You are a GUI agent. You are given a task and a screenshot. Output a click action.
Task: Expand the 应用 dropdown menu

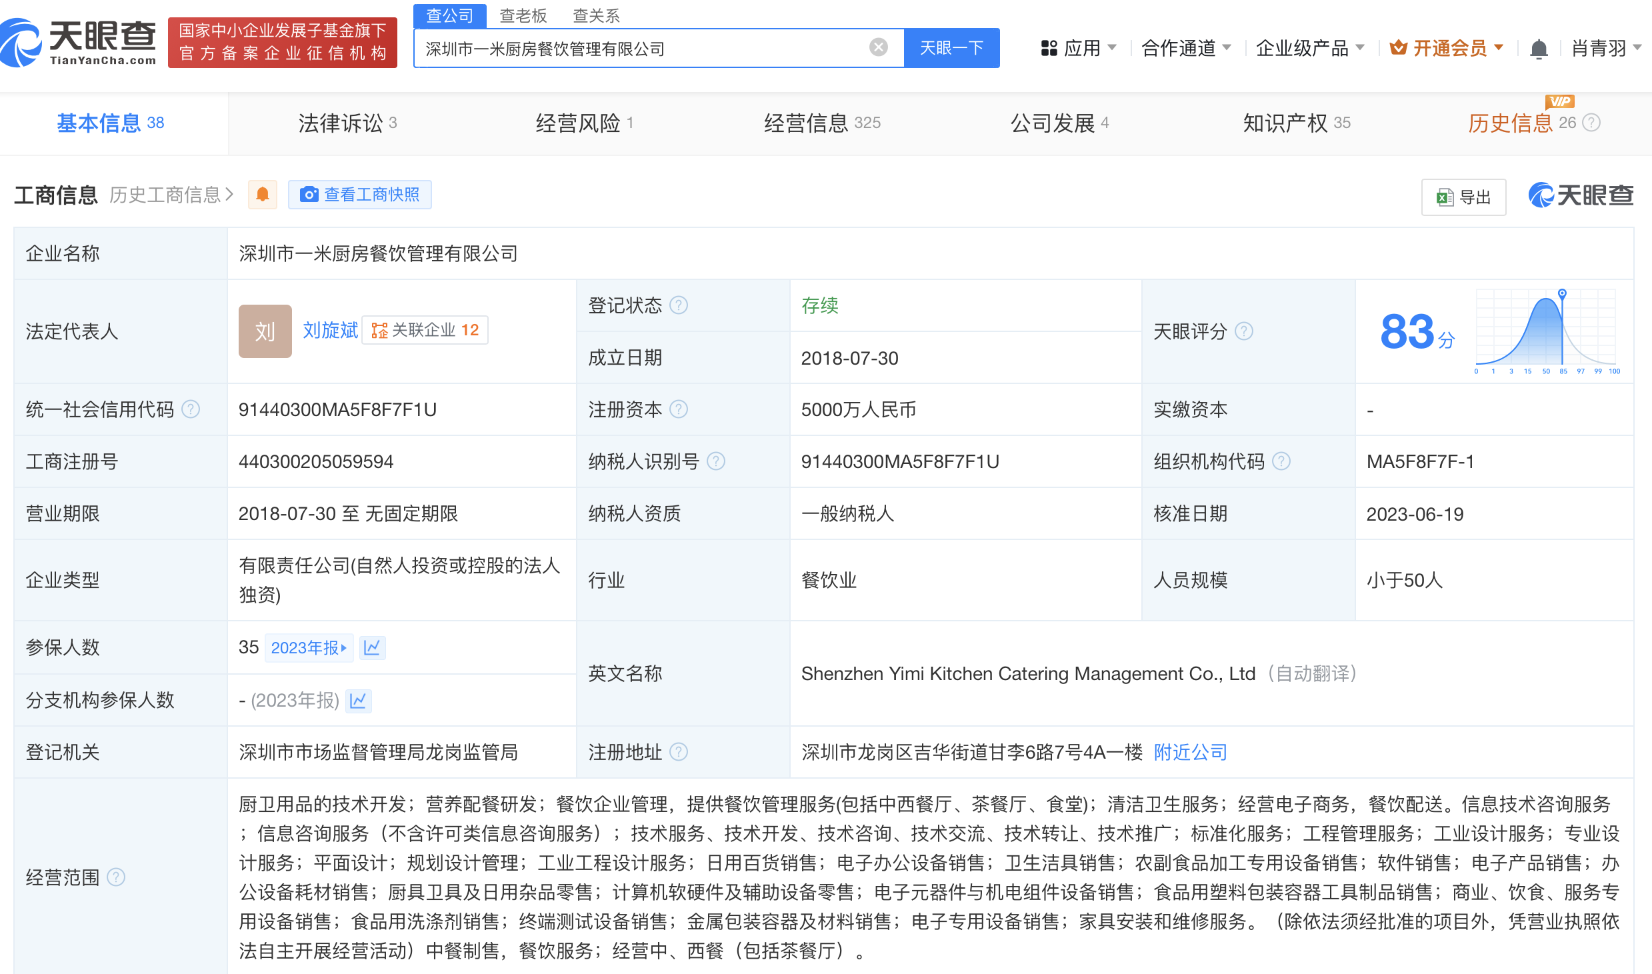(x=1079, y=48)
